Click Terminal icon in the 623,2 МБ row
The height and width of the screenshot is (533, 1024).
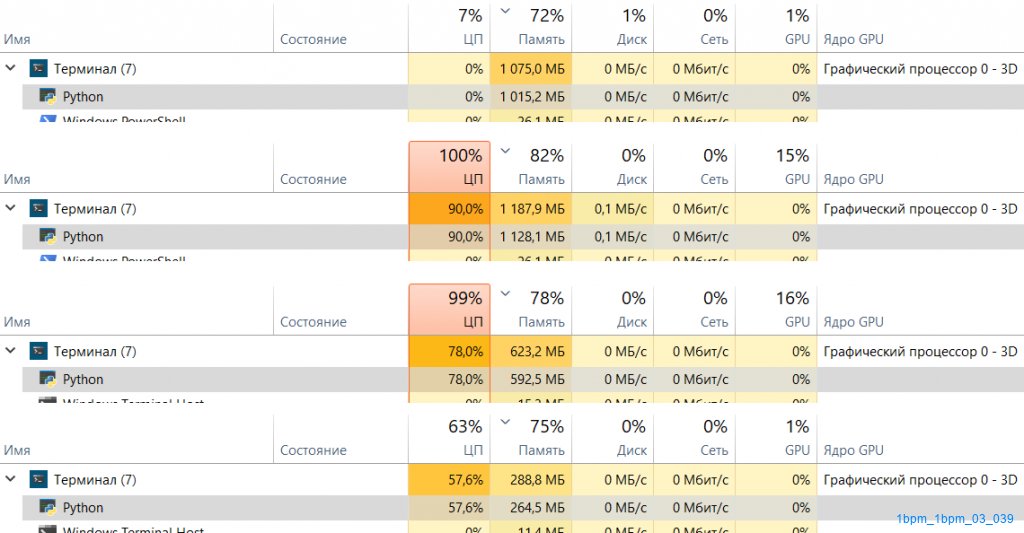39,352
